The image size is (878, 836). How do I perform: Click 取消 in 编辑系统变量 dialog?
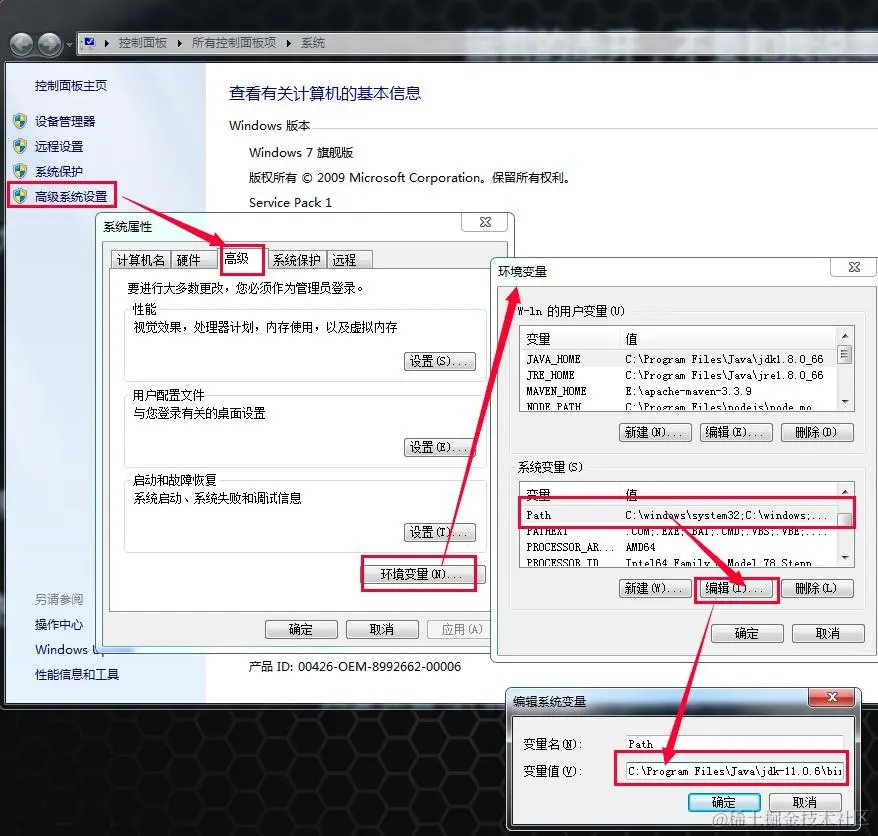tap(805, 802)
